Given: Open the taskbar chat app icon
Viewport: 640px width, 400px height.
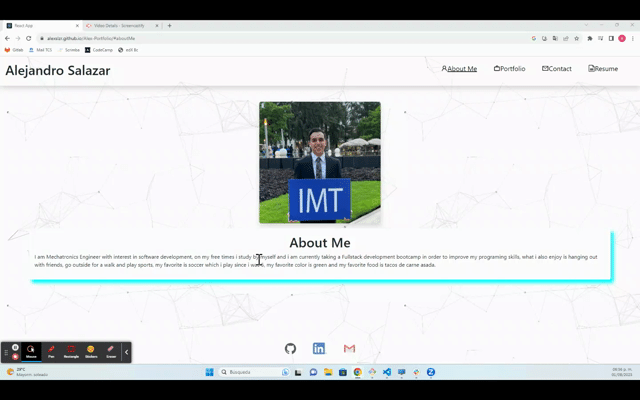Looking at the screenshot, I should tap(313, 372).
